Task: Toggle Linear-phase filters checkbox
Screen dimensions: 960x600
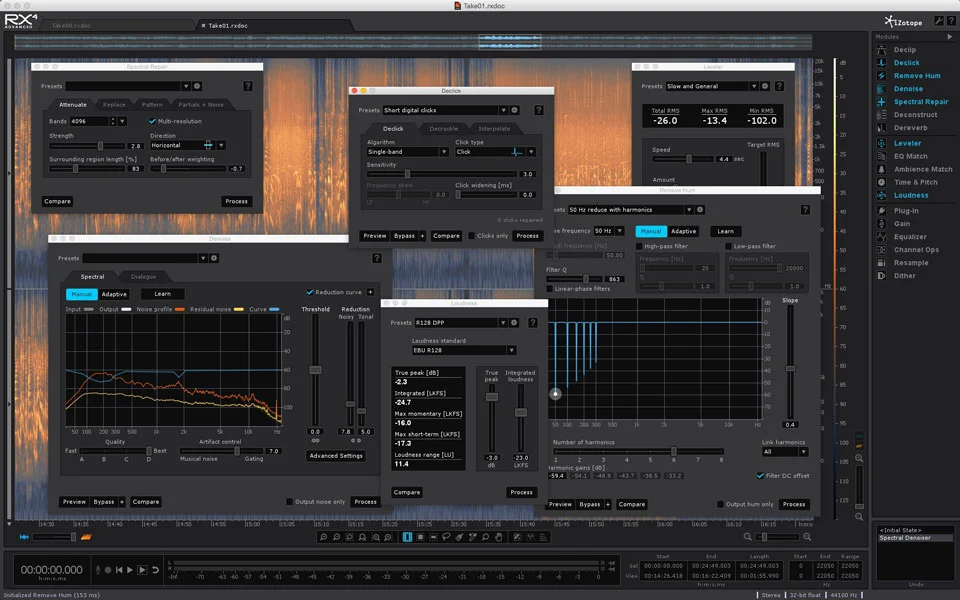Action: pyautogui.click(x=550, y=288)
